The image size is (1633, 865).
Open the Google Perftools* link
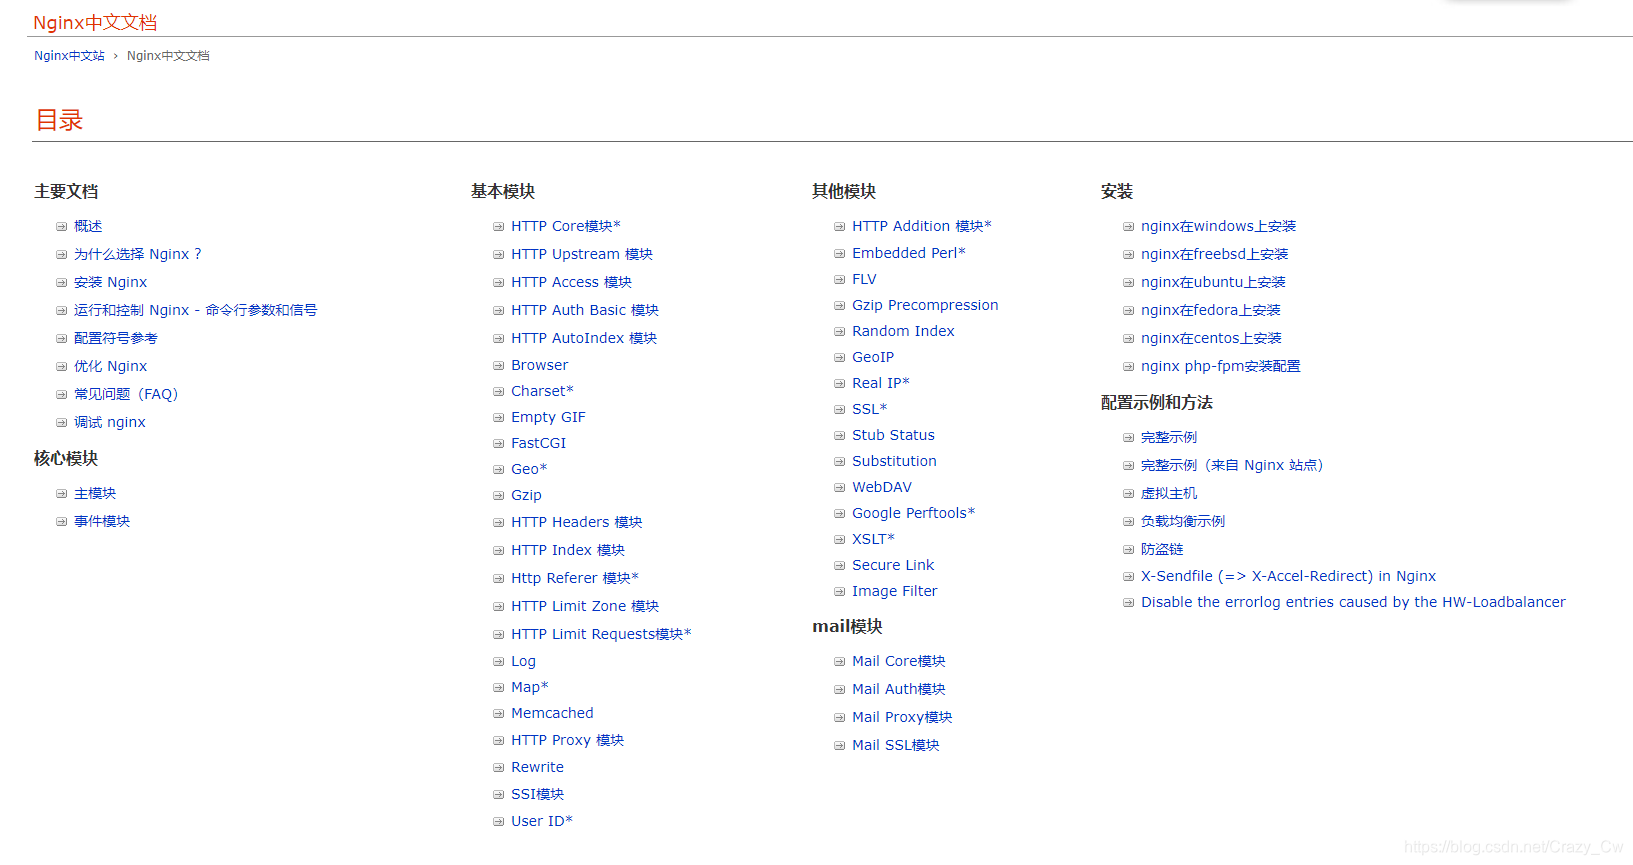(x=913, y=513)
